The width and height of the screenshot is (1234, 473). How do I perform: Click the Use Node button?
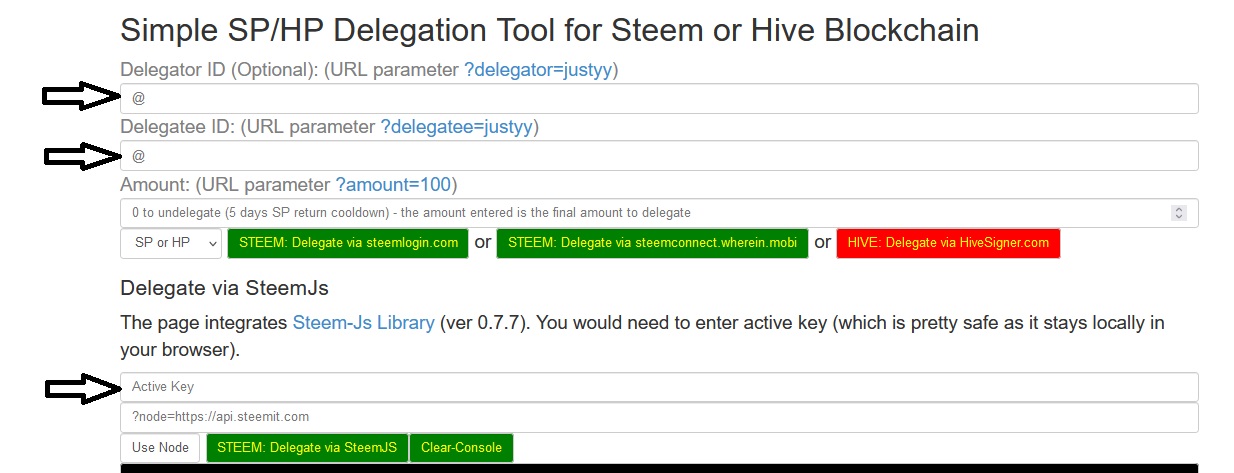pos(160,448)
